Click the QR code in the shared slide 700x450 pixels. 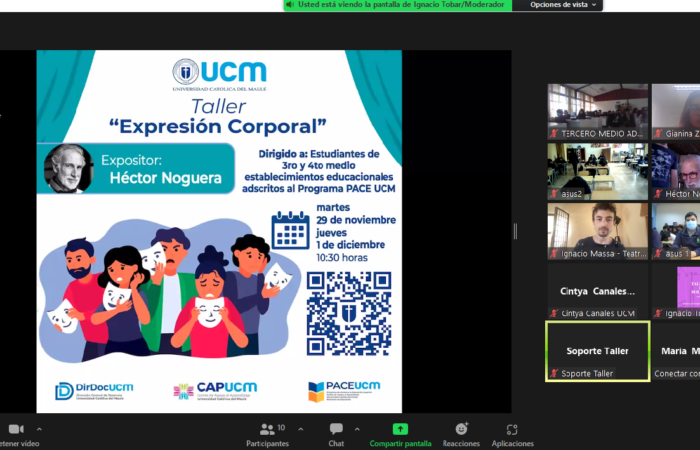click(349, 314)
